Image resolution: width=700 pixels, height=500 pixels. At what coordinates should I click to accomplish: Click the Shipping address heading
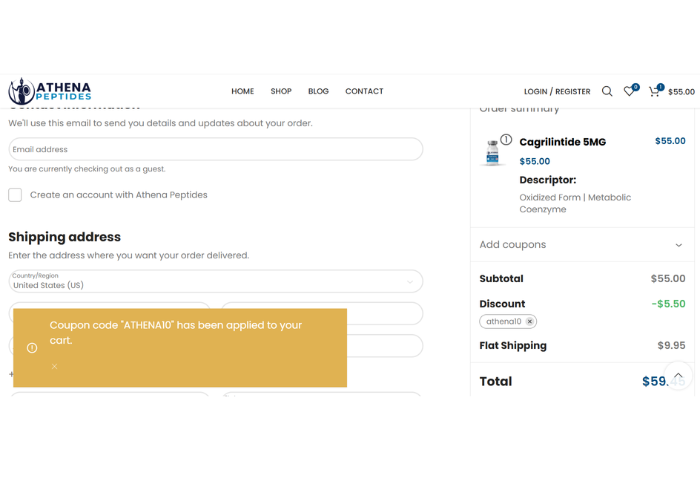coord(65,237)
